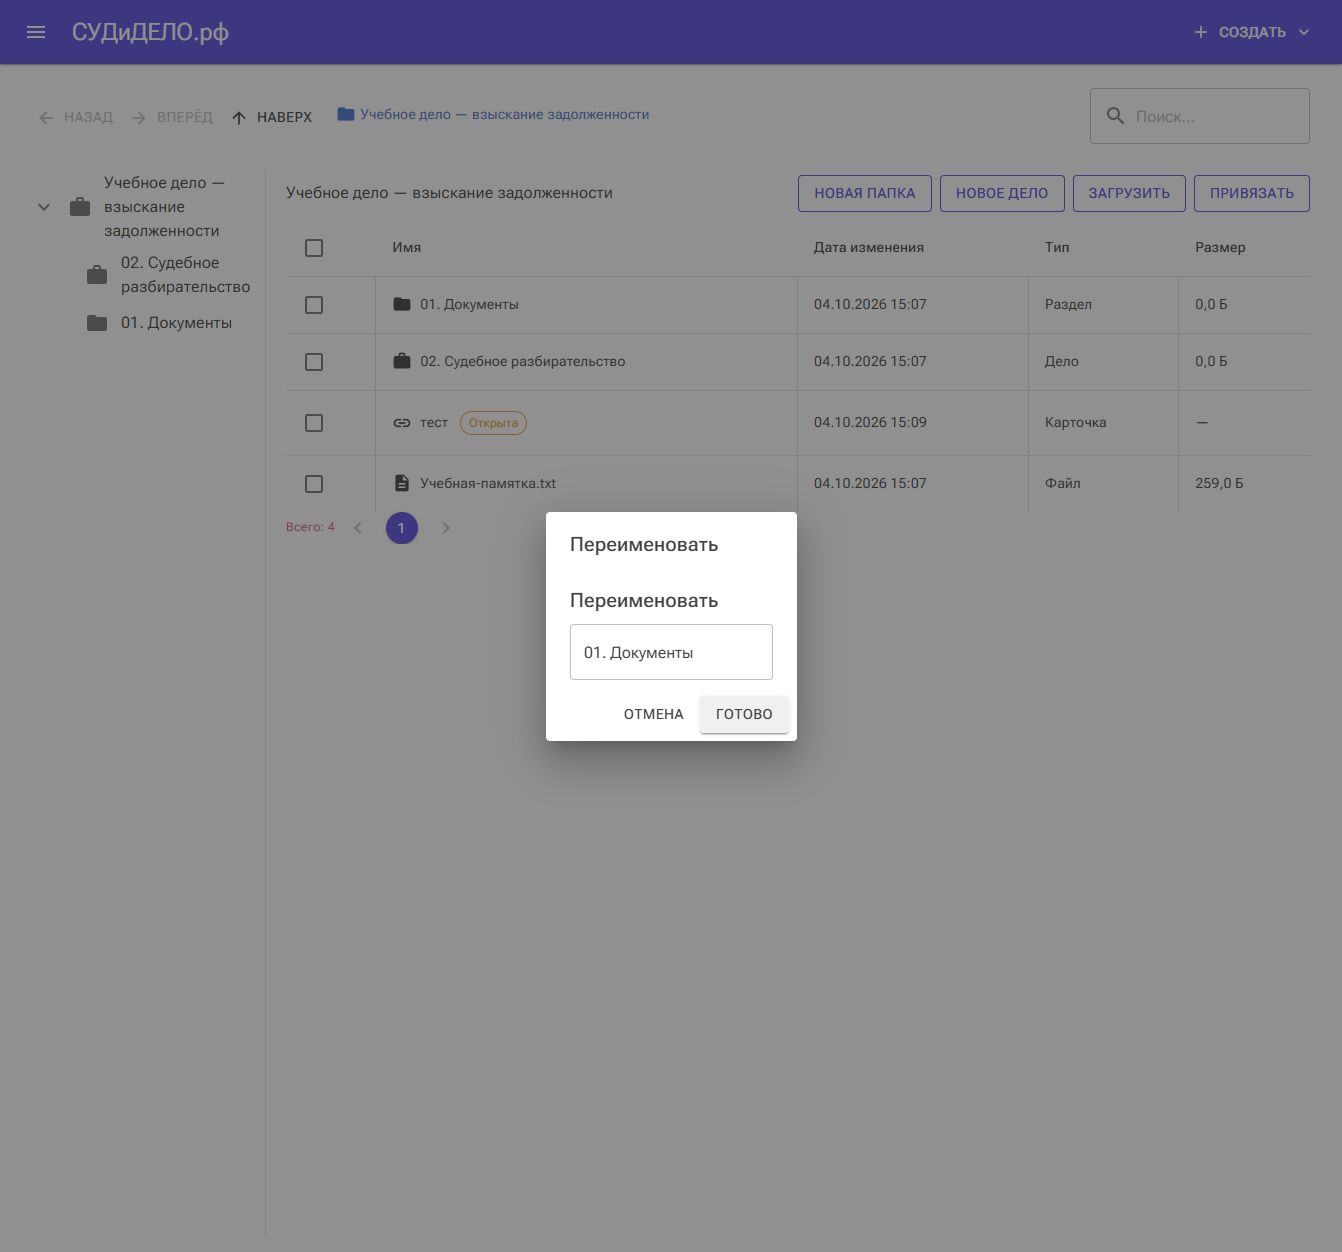The image size is (1342, 1252).
Task: Check the box for 02. Судебное разбирательство row
Action: (314, 362)
